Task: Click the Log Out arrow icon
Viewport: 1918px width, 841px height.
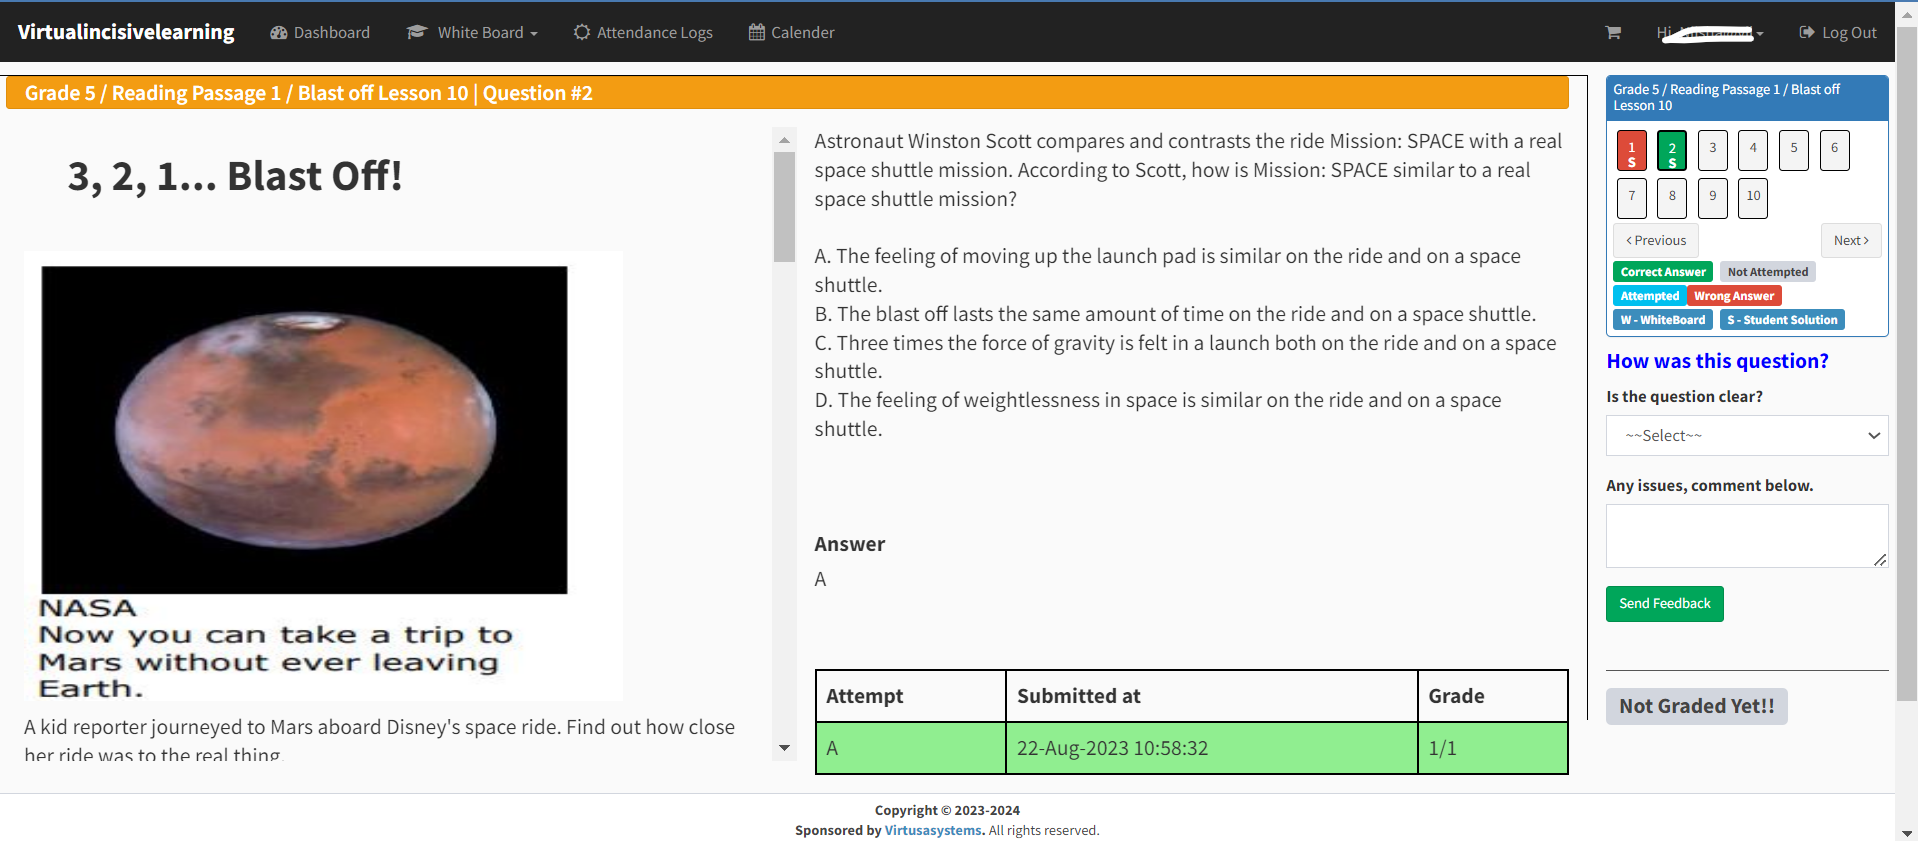Action: coord(1807,32)
